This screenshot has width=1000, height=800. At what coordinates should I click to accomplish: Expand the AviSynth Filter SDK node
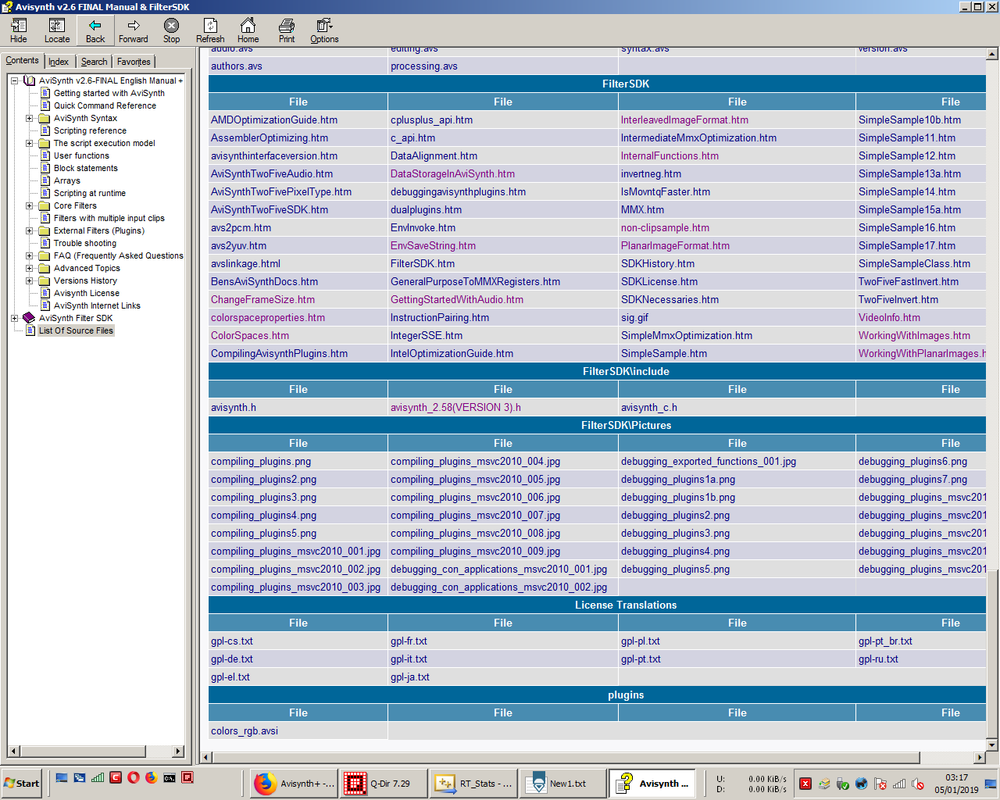point(14,318)
